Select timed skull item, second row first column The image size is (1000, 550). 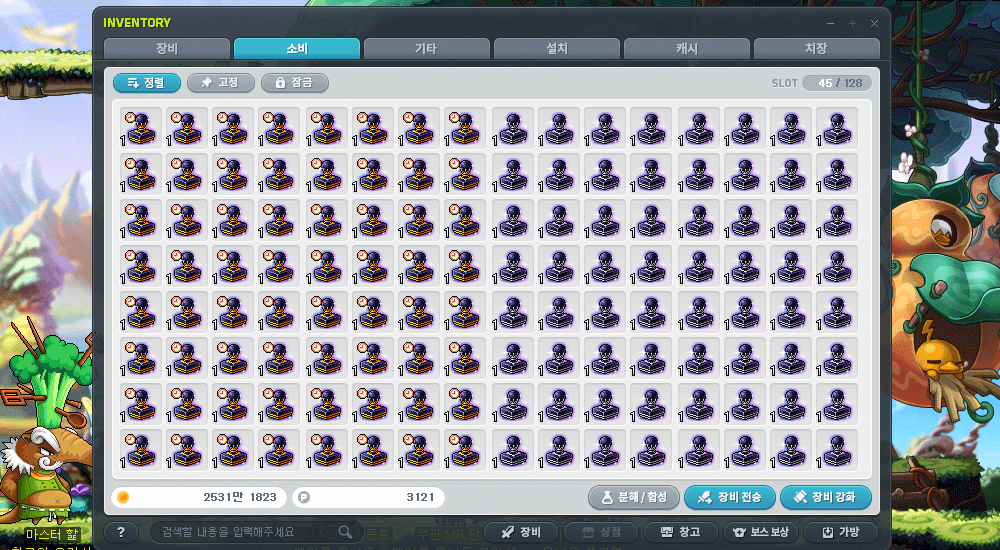[x=141, y=174]
